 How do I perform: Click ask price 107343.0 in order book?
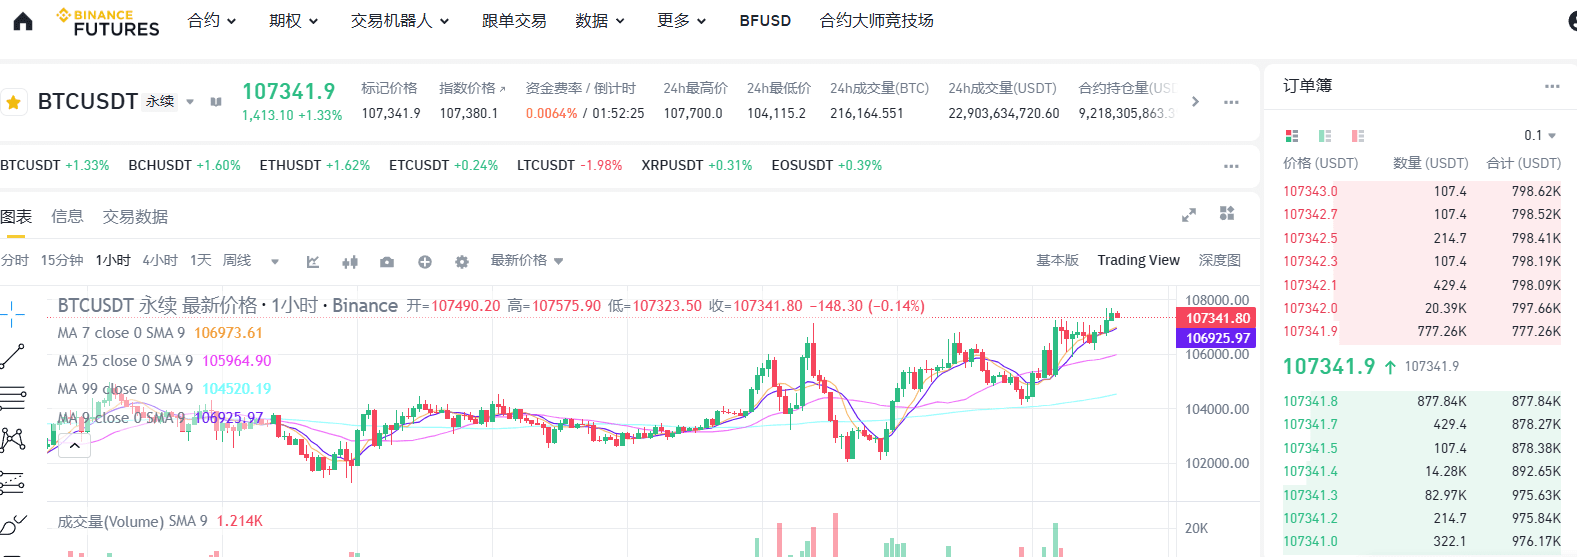click(x=1310, y=191)
